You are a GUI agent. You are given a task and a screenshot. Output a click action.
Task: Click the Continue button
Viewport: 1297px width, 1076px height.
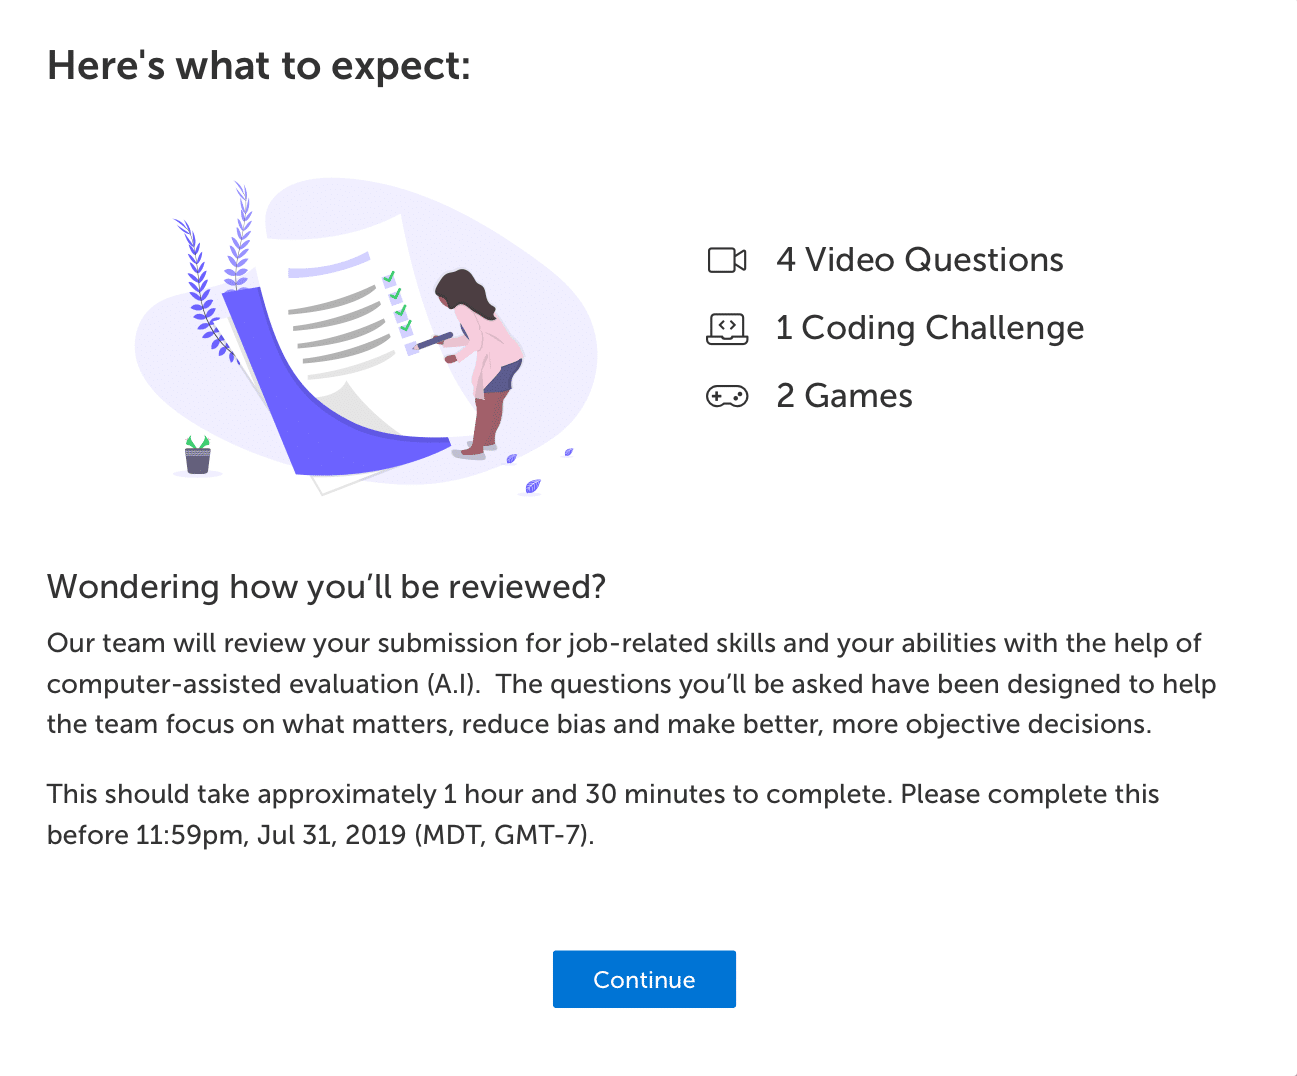[644, 980]
